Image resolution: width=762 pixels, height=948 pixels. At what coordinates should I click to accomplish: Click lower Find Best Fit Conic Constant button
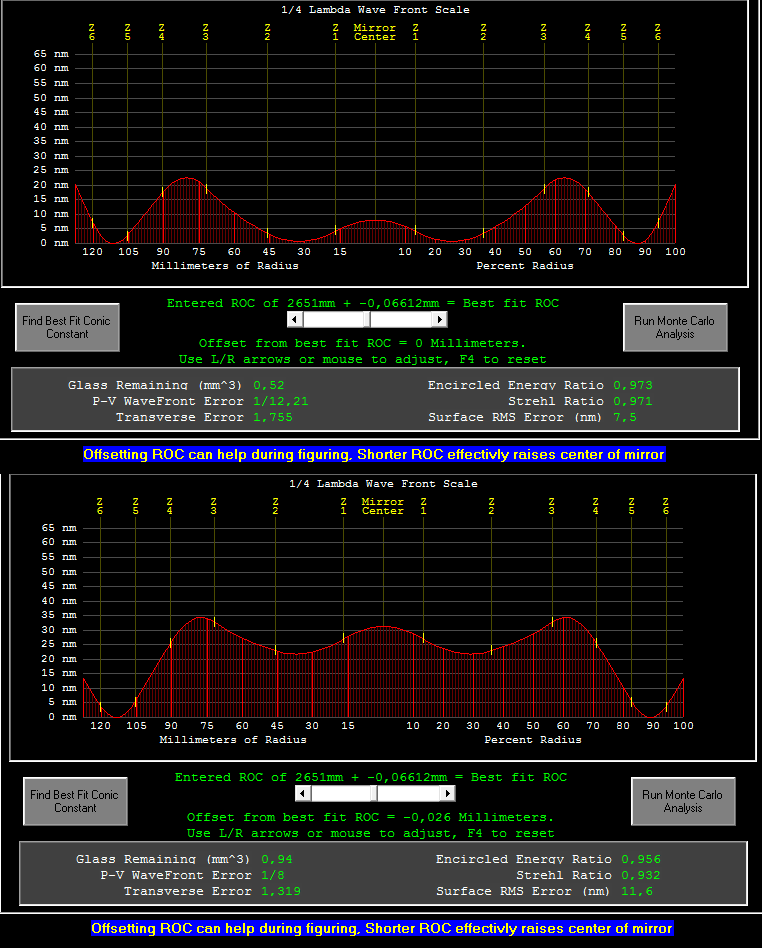[x=75, y=801]
